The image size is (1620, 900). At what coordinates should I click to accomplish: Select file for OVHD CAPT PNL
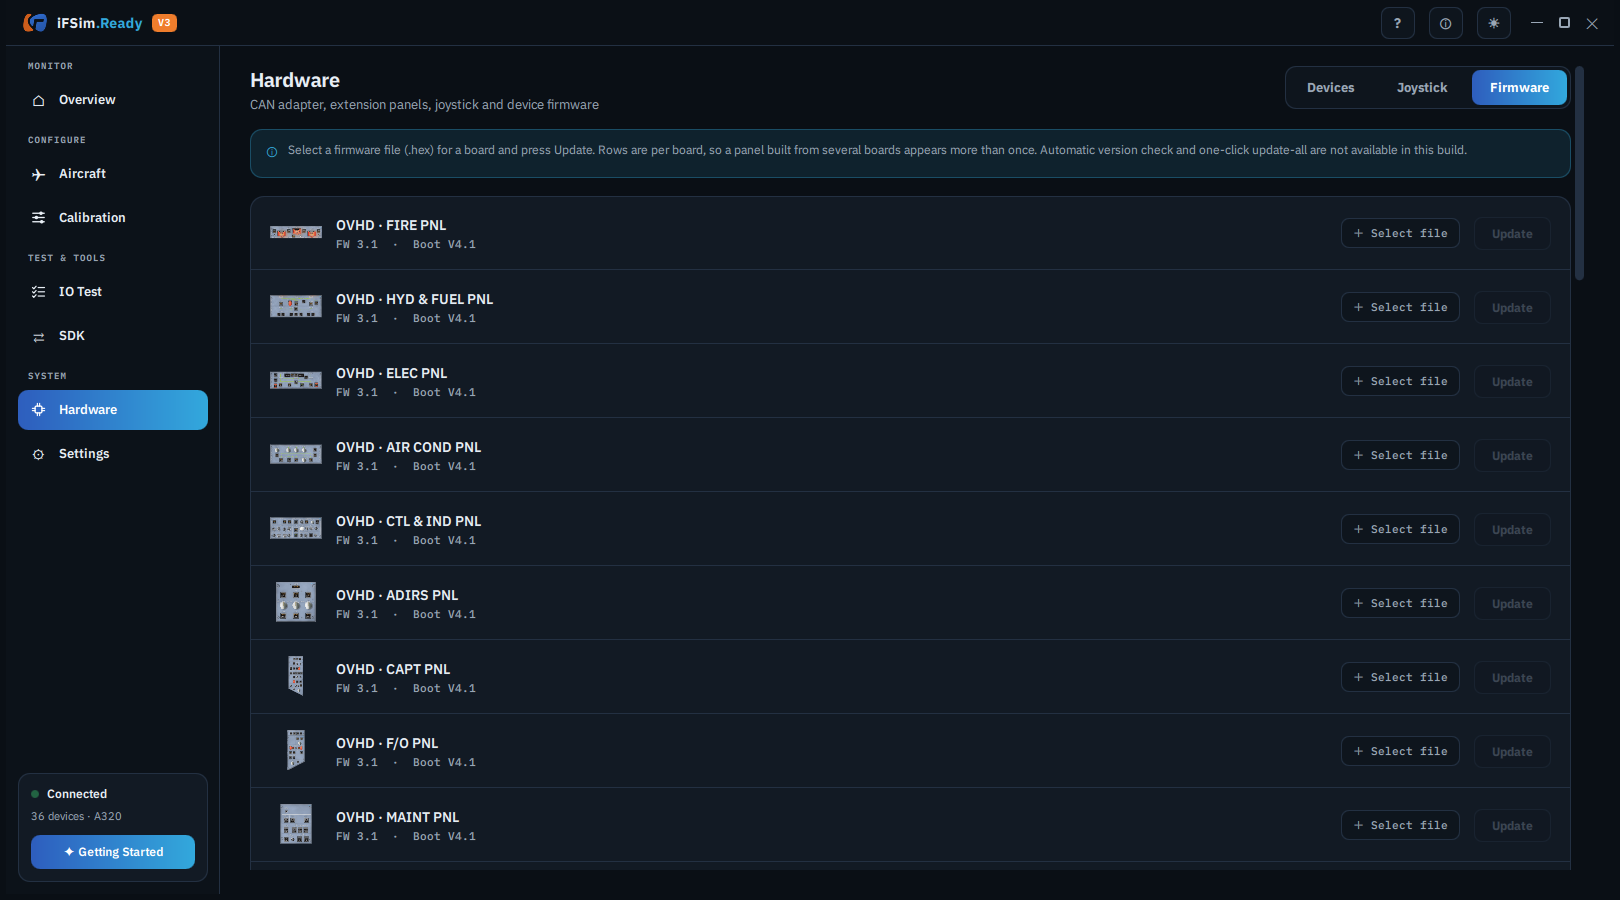tap(1400, 677)
